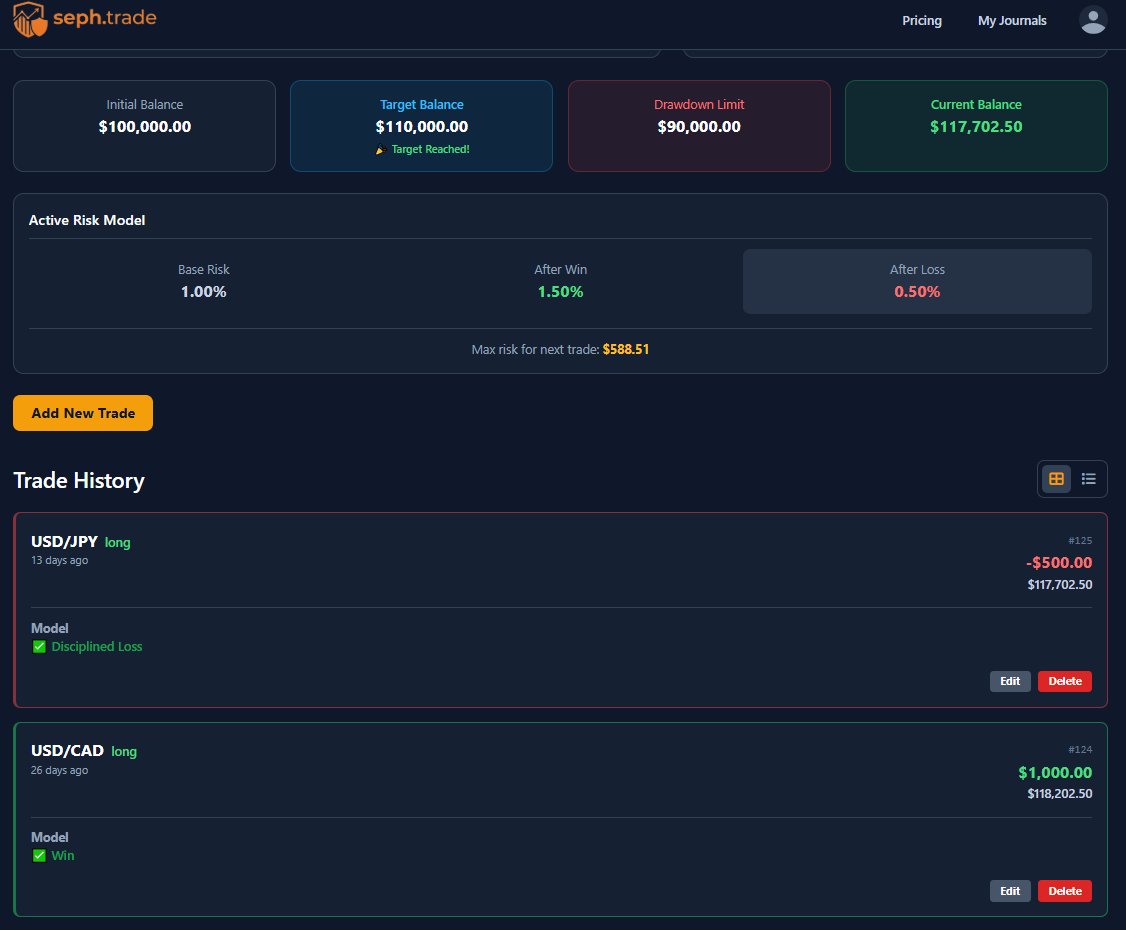Click the 'Target Reached!' label
Image resolution: width=1126 pixels, height=930 pixels.
click(430, 149)
